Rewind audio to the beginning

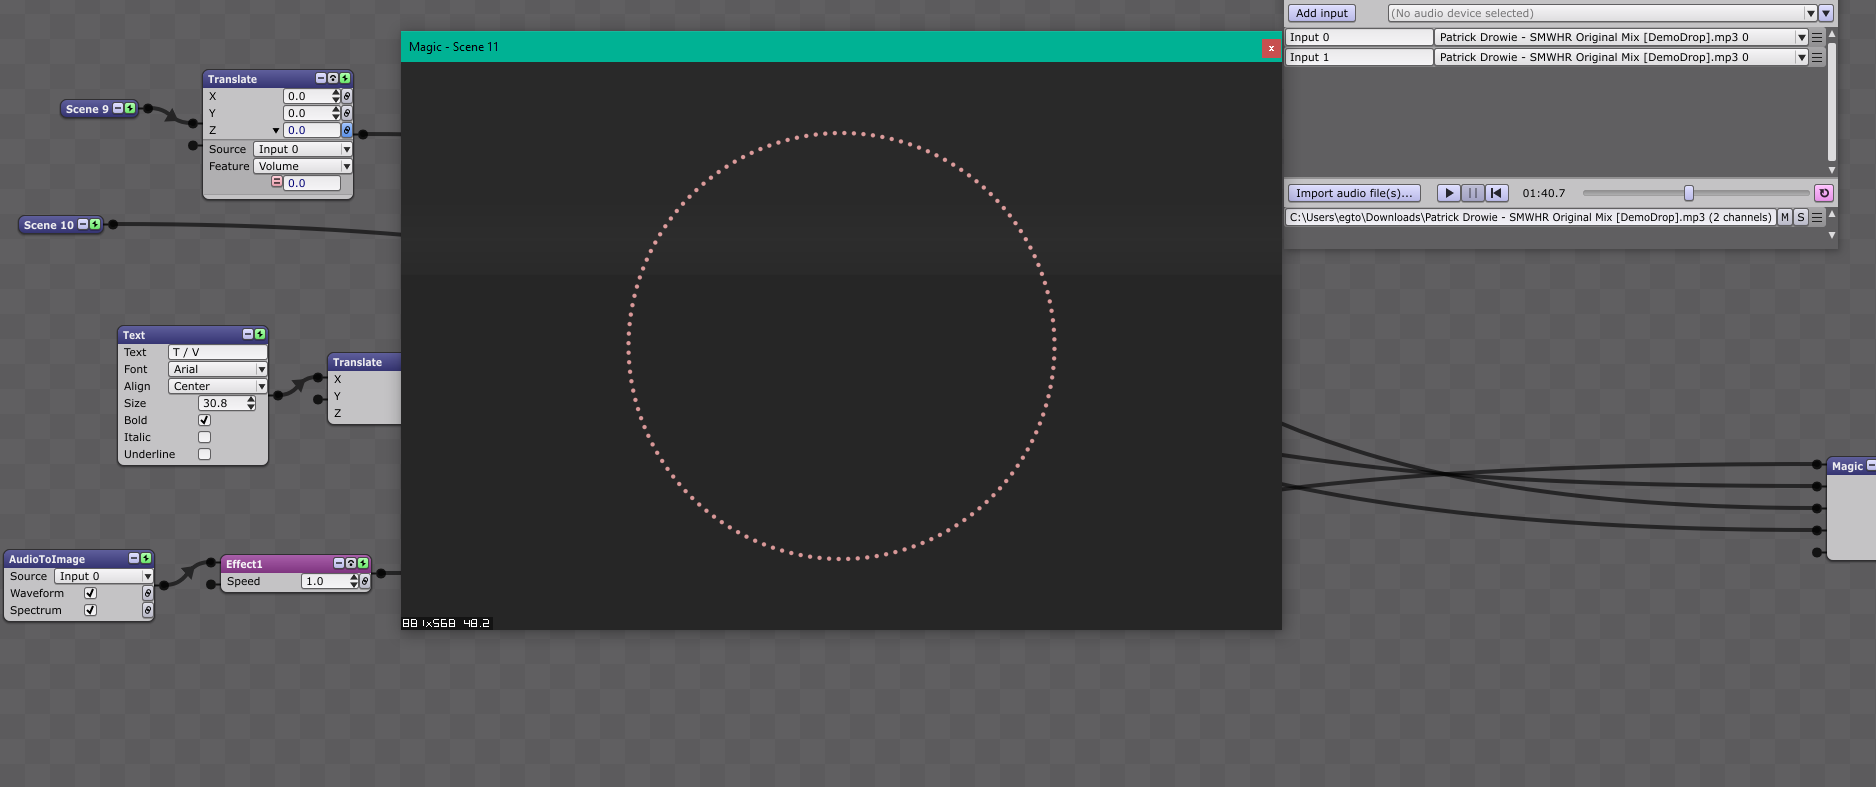[x=1496, y=193]
